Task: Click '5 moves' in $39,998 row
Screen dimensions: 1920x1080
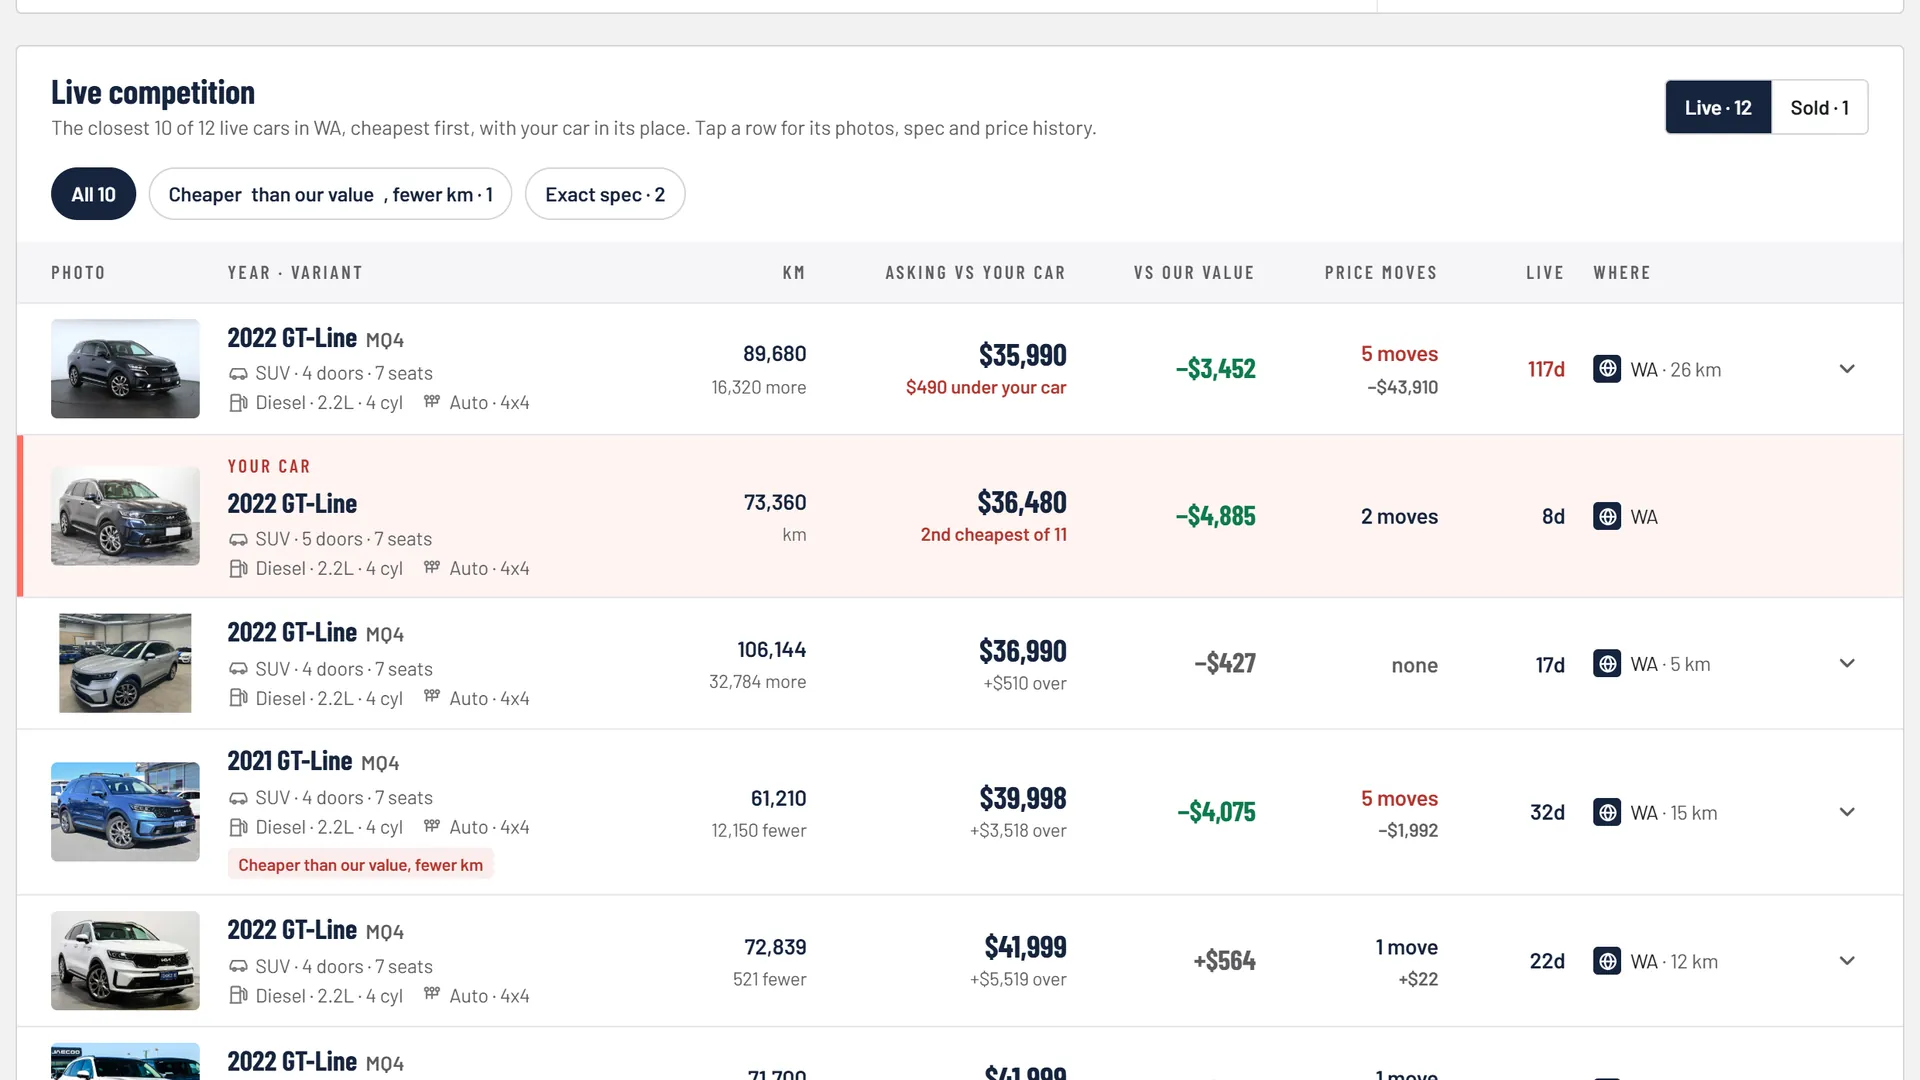Action: (x=1399, y=799)
